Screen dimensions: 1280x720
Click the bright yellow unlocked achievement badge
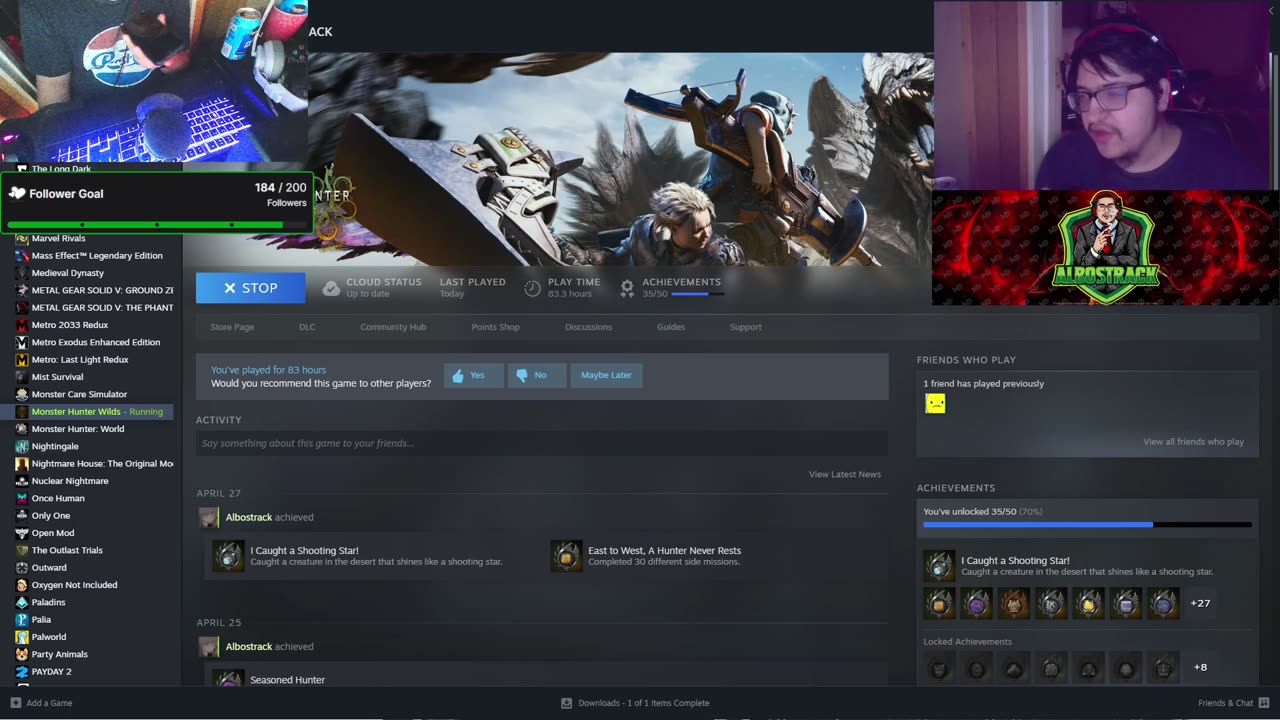1088,603
